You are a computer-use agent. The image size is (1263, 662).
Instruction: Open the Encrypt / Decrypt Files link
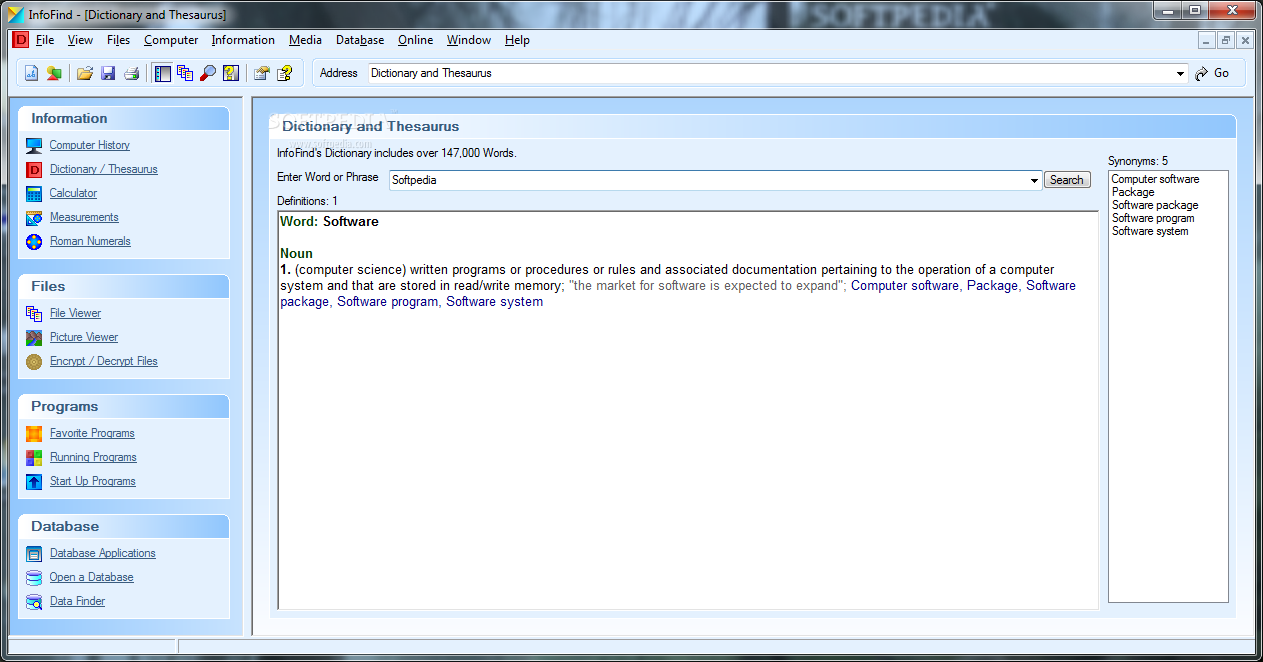pyautogui.click(x=104, y=361)
